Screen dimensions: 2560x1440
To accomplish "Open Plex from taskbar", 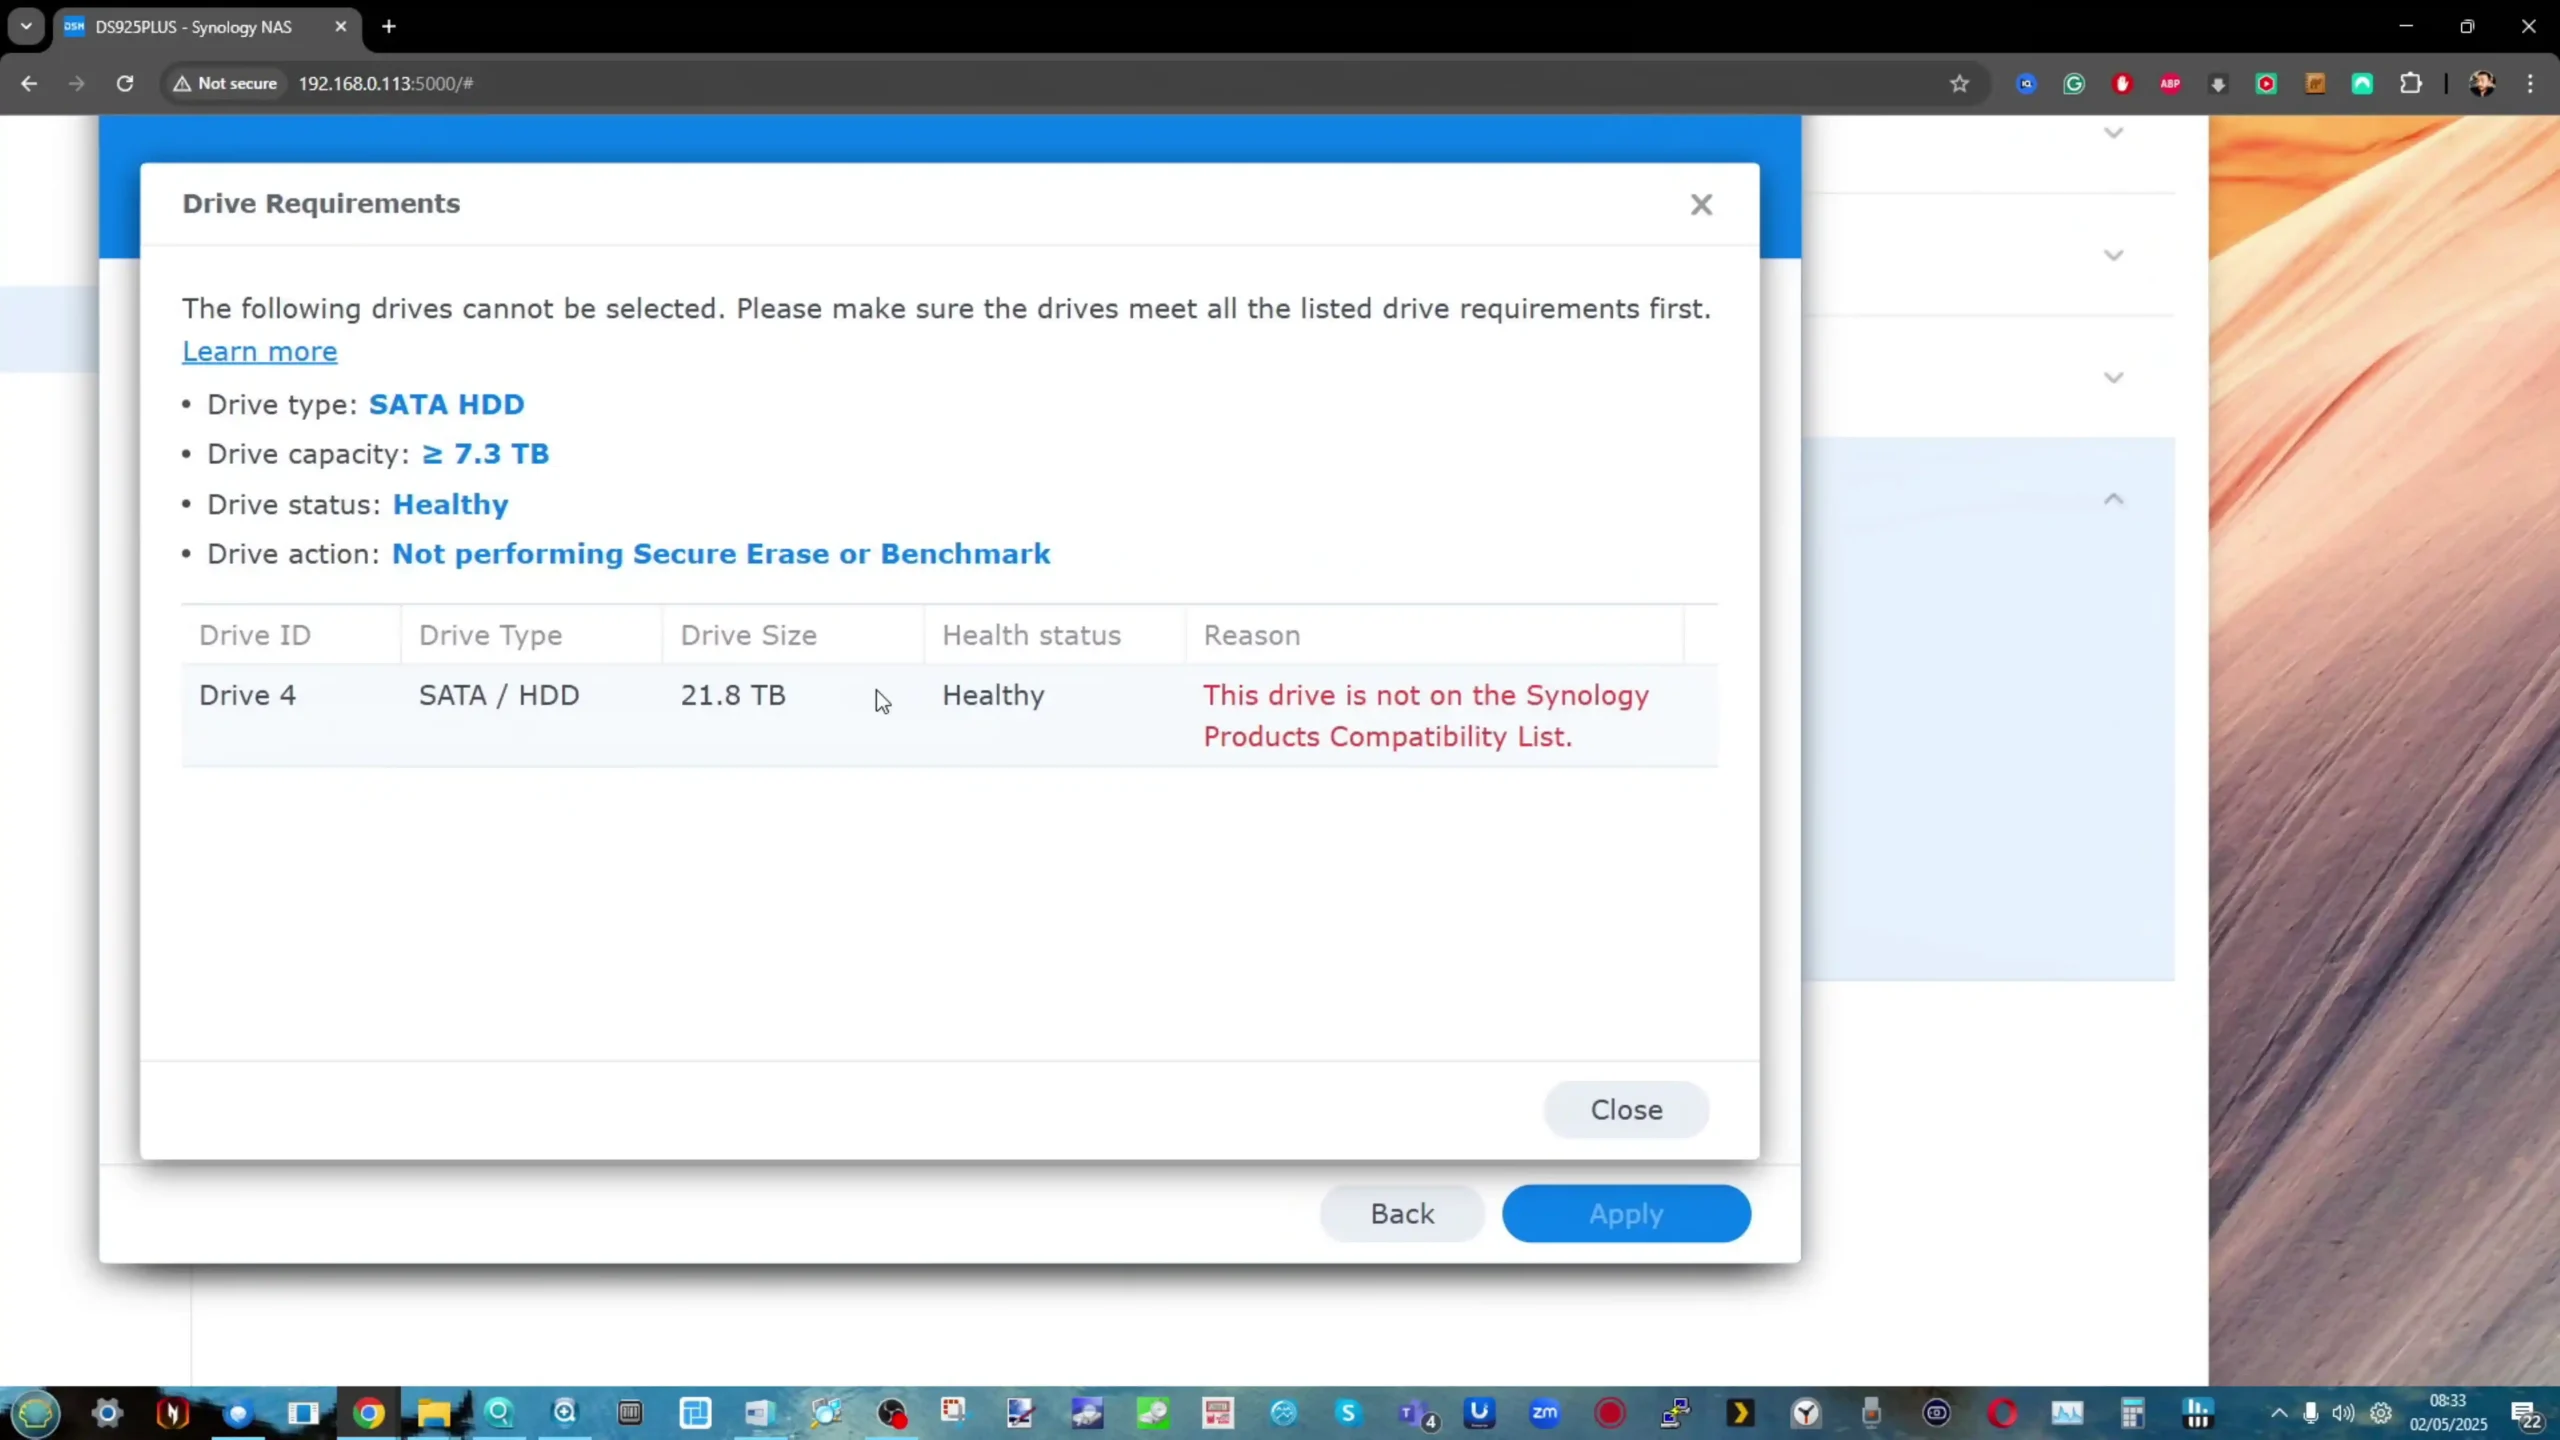I will click(1740, 1413).
